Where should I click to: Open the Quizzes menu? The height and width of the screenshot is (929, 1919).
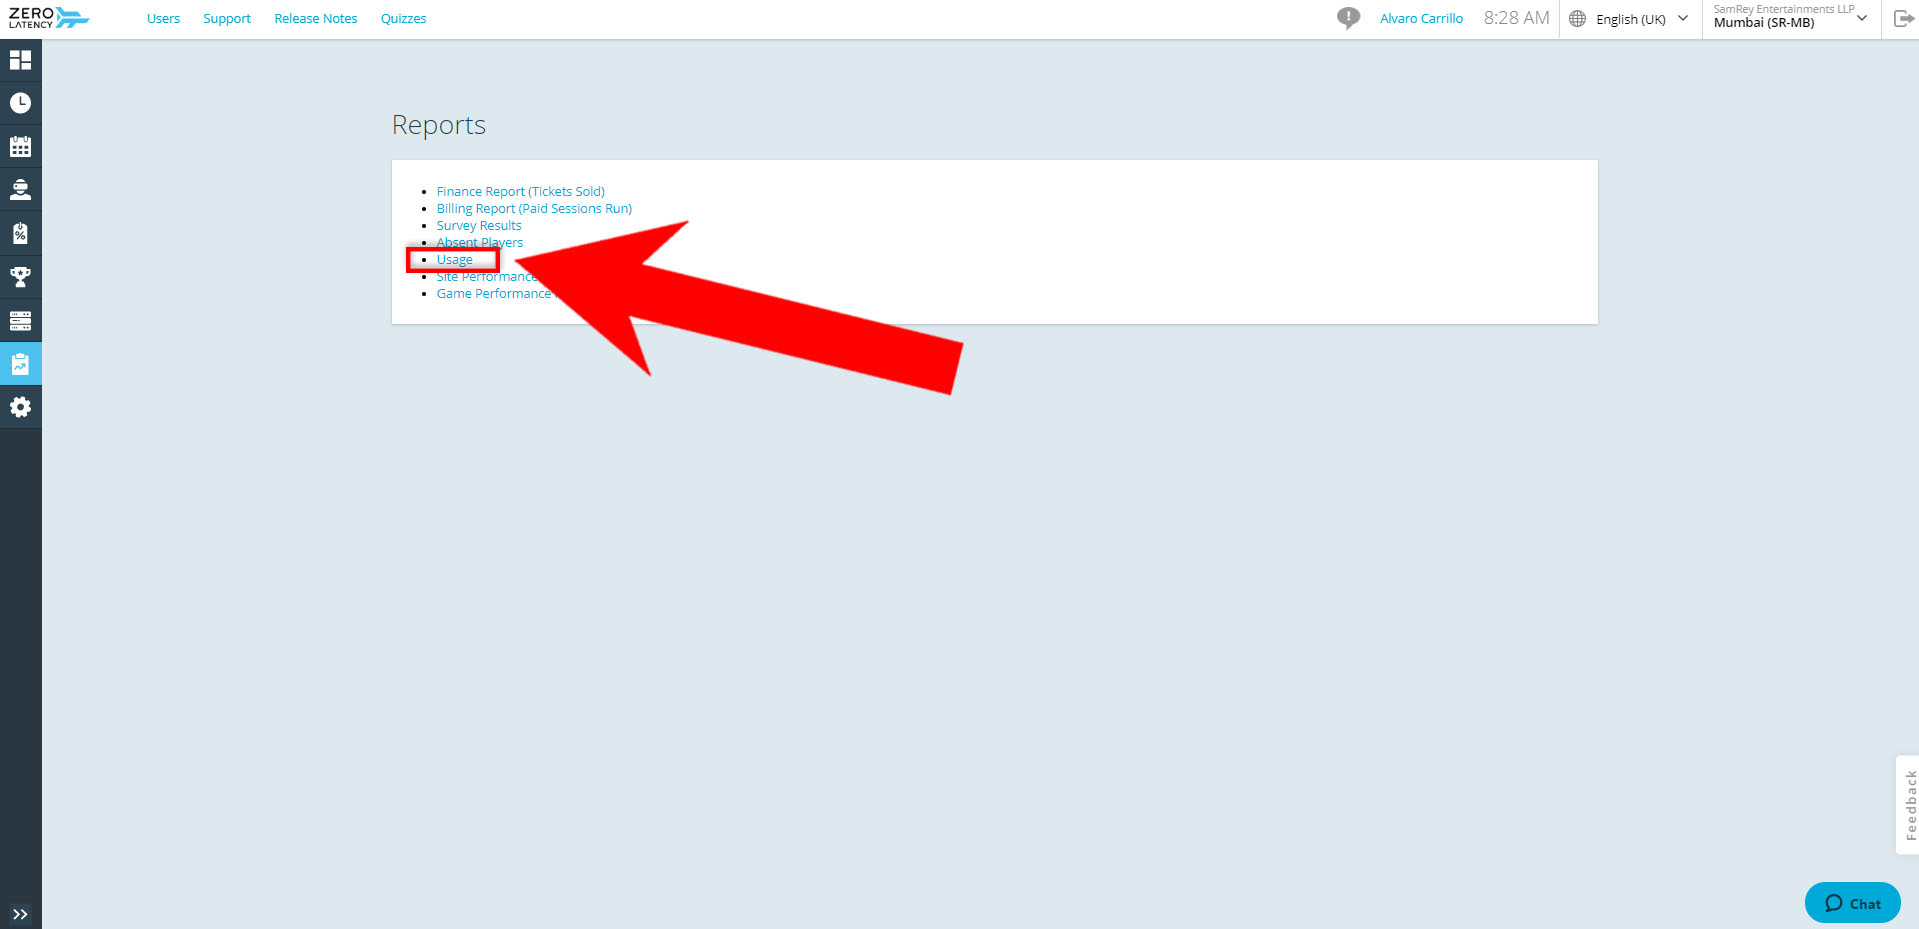pos(403,19)
